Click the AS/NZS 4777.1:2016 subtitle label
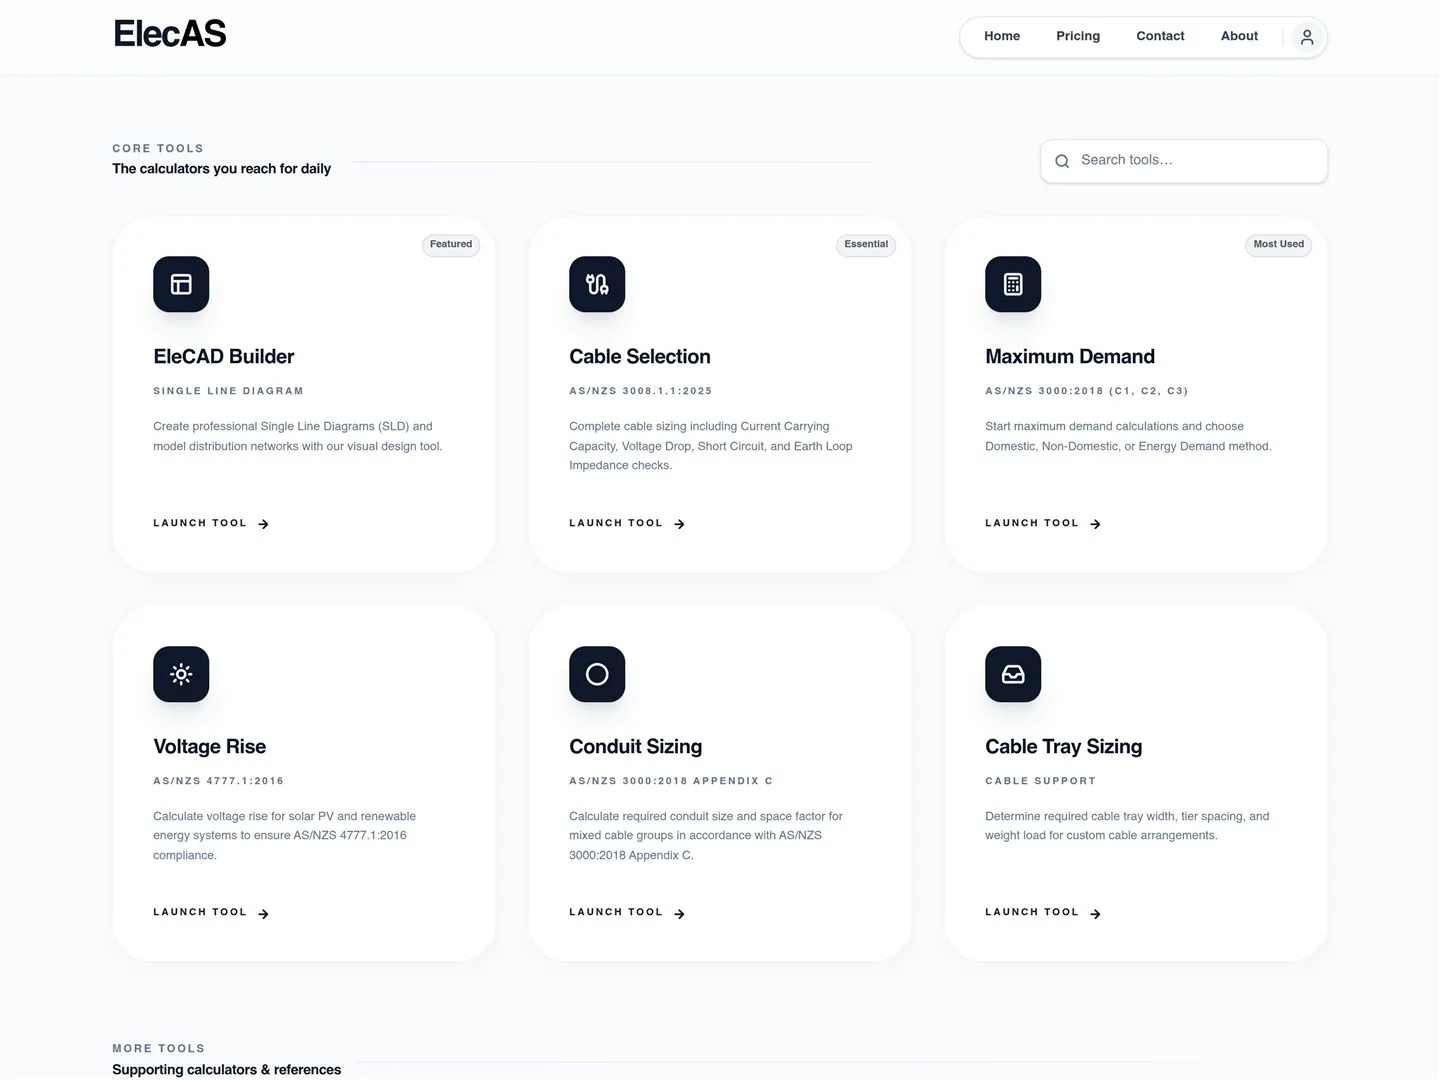 click(219, 781)
